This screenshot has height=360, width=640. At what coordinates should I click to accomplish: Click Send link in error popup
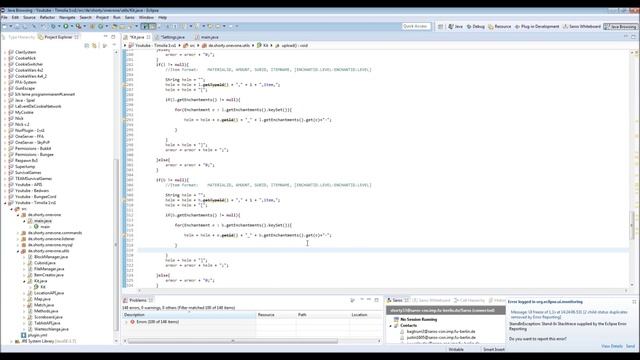(x=630, y=346)
